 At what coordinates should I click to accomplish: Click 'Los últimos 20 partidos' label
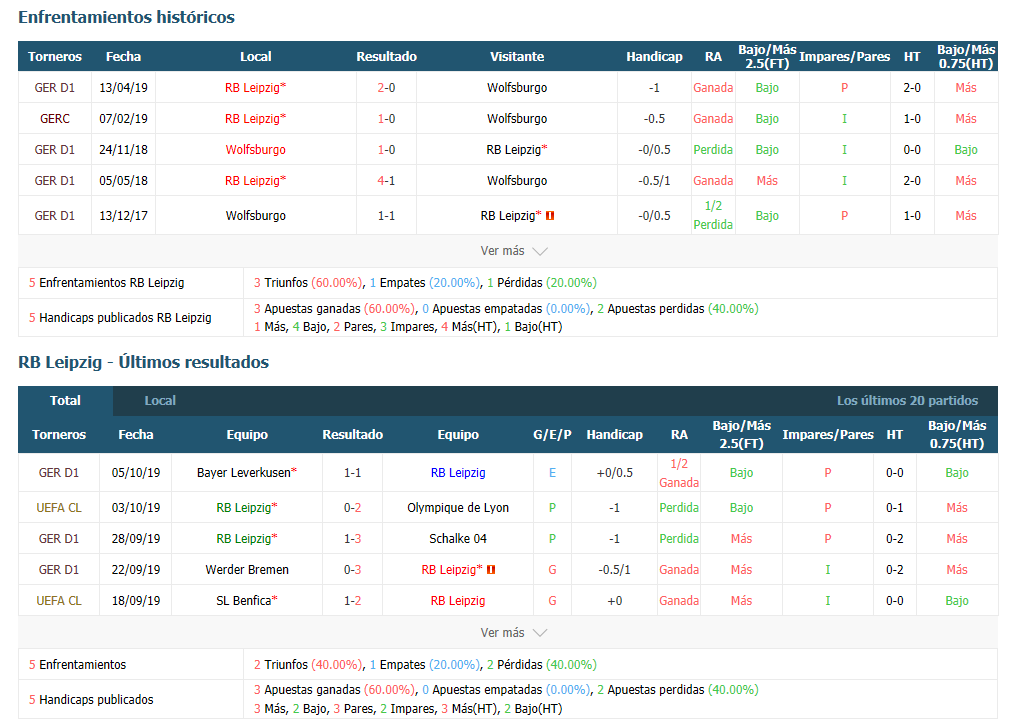(x=907, y=400)
